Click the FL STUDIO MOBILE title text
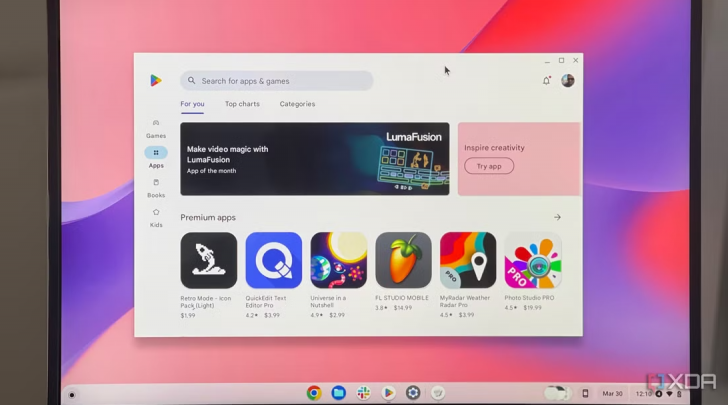This screenshot has height=405, width=728. click(402, 298)
